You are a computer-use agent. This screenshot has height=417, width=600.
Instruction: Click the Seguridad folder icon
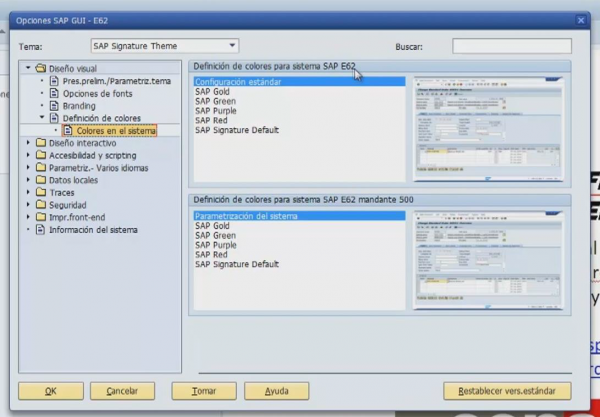(41, 205)
